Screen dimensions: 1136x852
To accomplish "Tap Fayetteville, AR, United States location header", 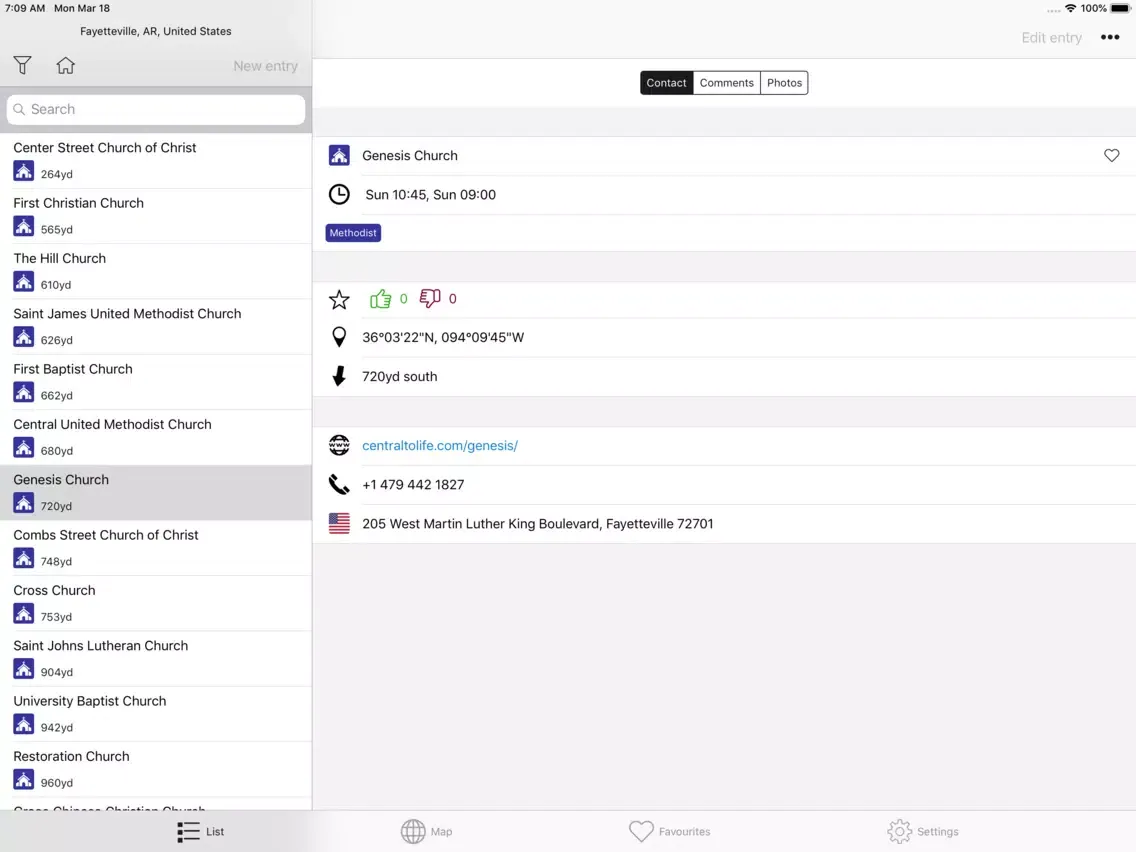I will [156, 31].
